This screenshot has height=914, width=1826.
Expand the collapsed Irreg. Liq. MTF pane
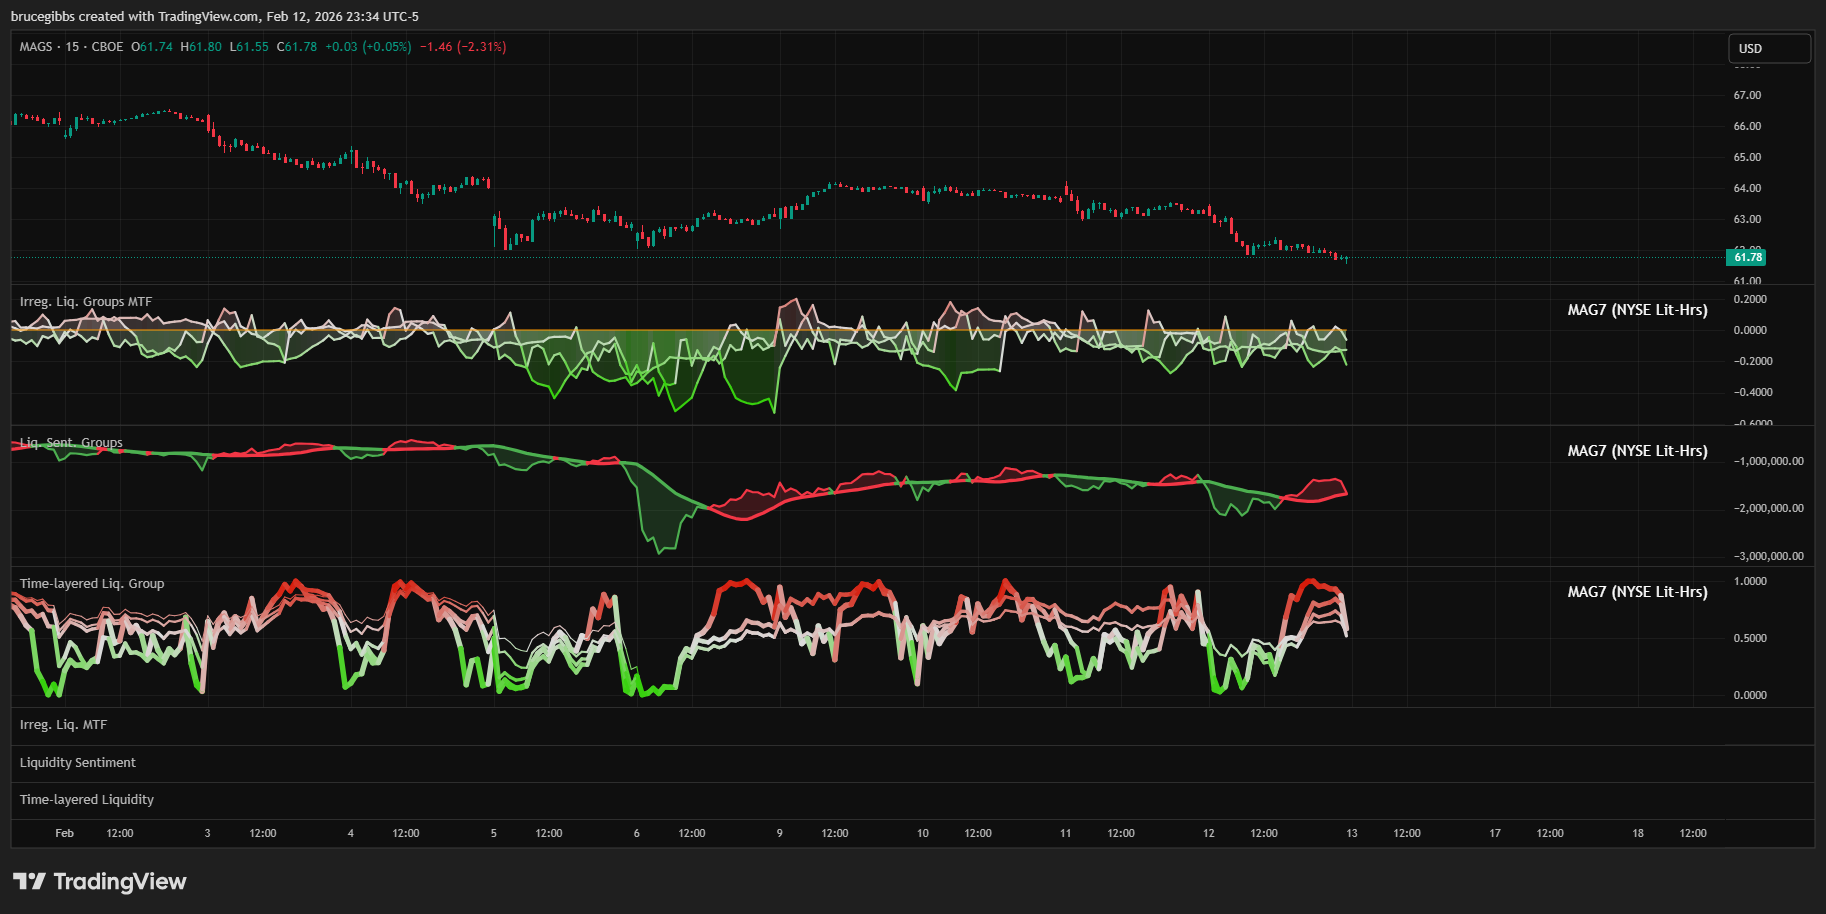[x=63, y=725]
